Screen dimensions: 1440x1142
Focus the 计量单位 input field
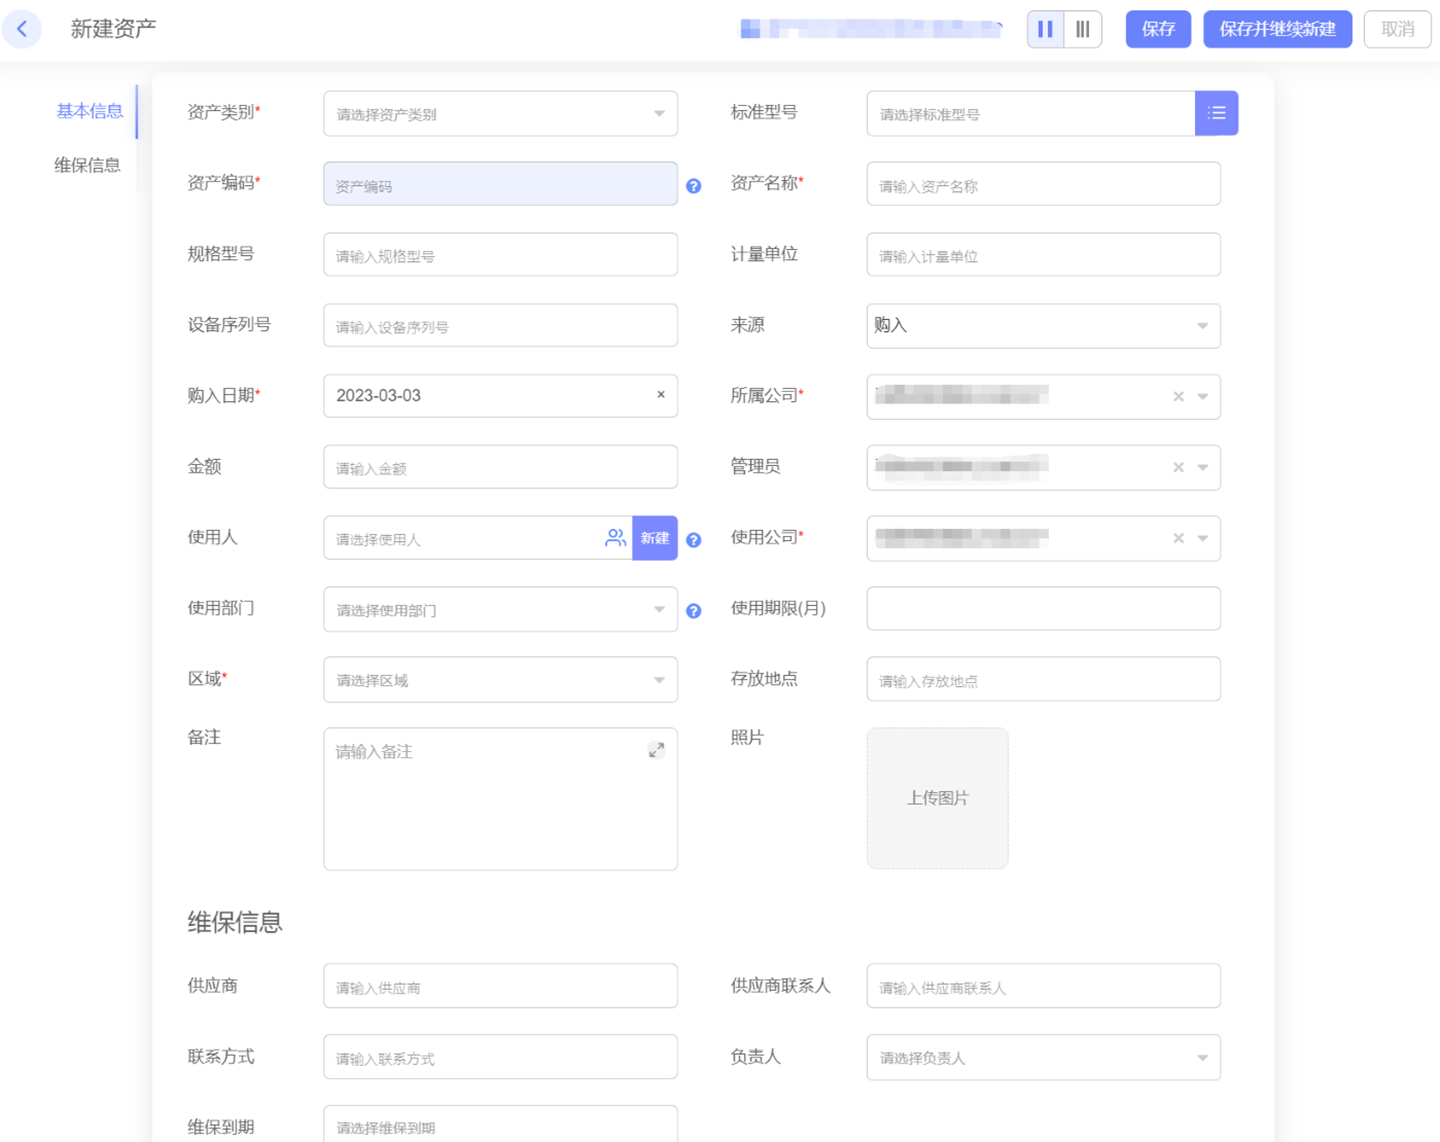(1043, 255)
